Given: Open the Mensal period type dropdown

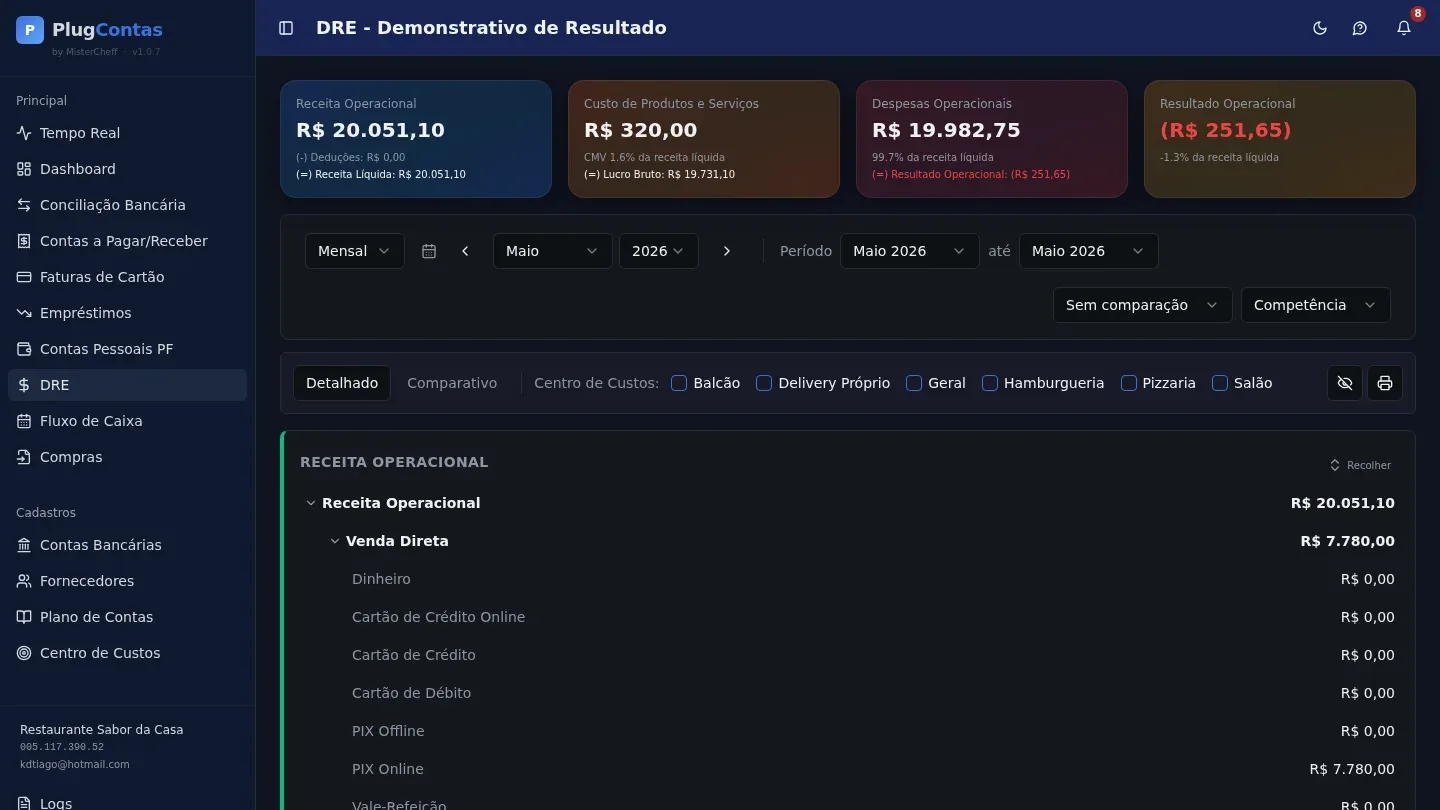Looking at the screenshot, I should click(355, 251).
